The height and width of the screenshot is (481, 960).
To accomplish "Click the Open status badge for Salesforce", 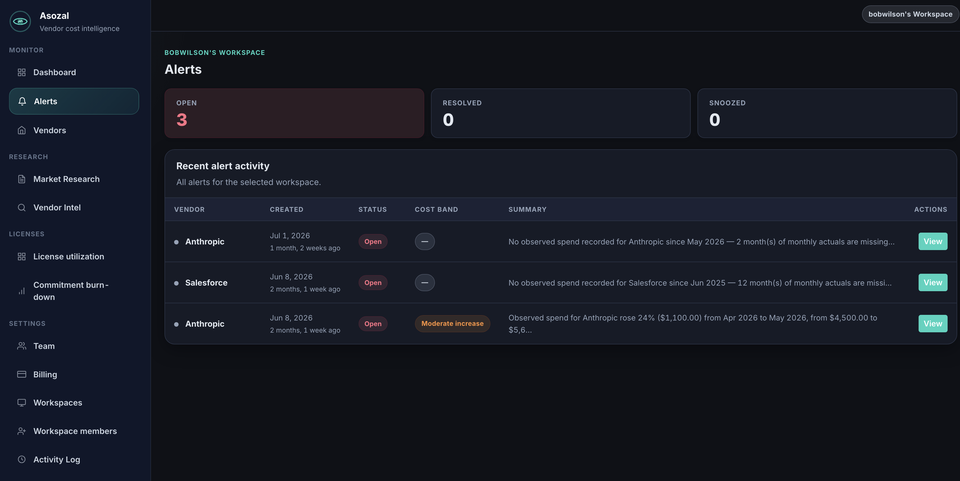I will coord(373,283).
